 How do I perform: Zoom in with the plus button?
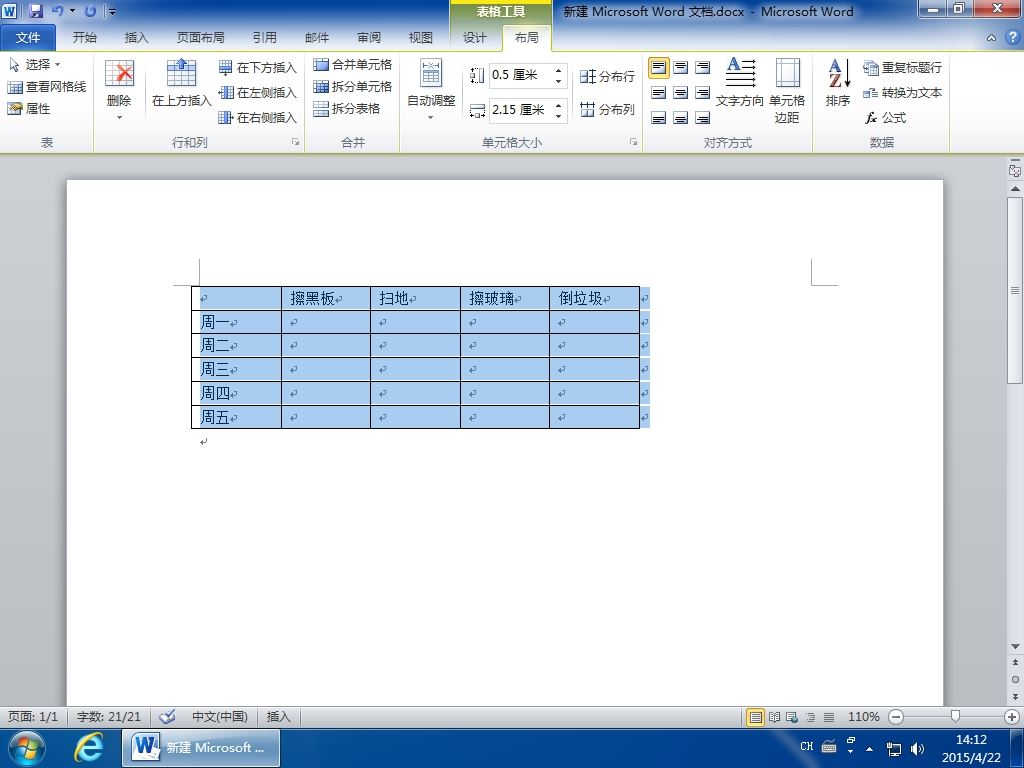(1012, 717)
